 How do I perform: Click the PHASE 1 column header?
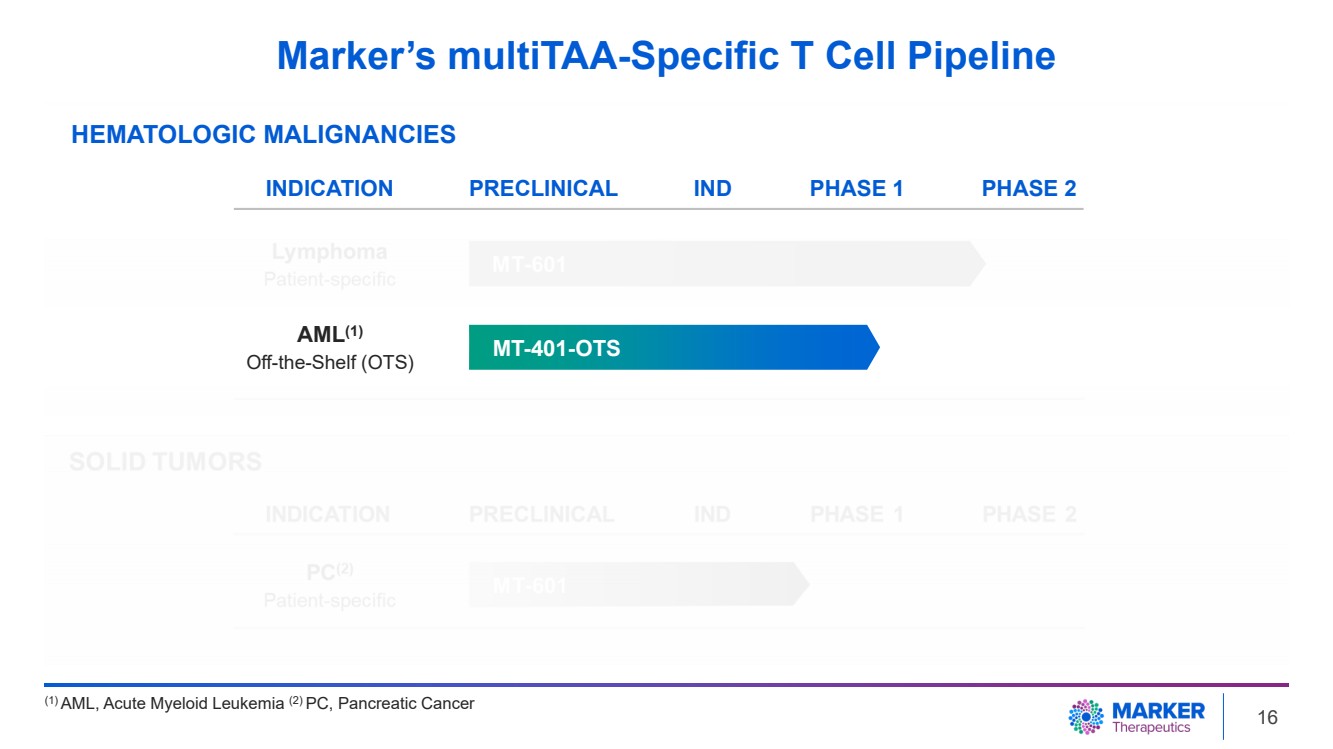pyautogui.click(x=856, y=189)
